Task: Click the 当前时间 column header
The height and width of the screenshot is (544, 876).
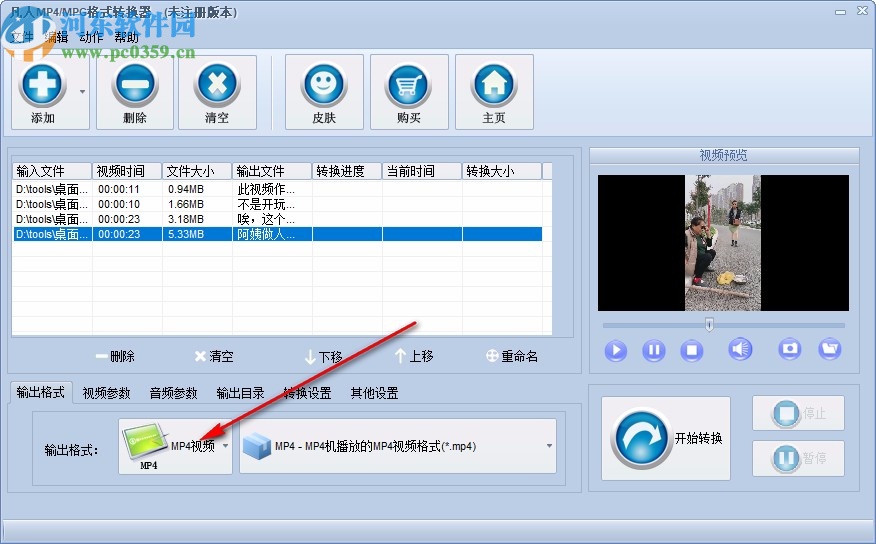Action: [422, 171]
